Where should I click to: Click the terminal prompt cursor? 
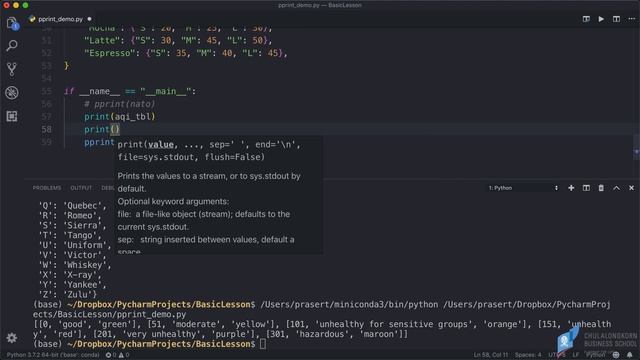pyautogui.click(x=262, y=344)
